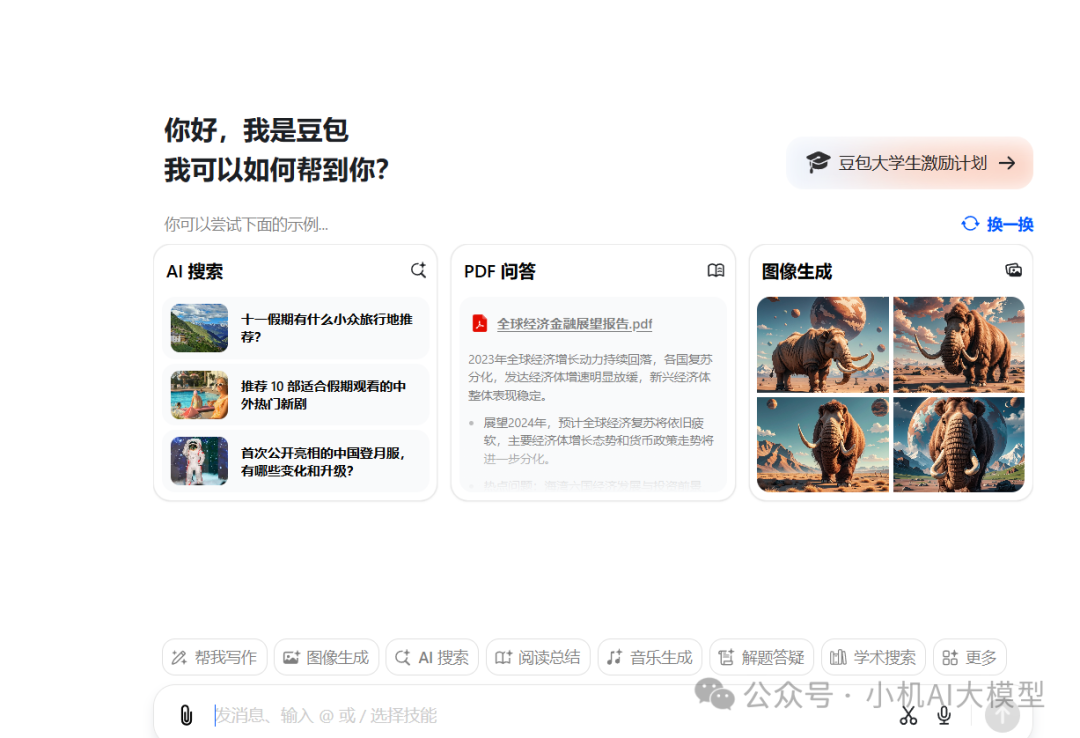Screen dimensions: 1080x738
Task: Open the 更多 skills menu
Action: [x=970, y=657]
